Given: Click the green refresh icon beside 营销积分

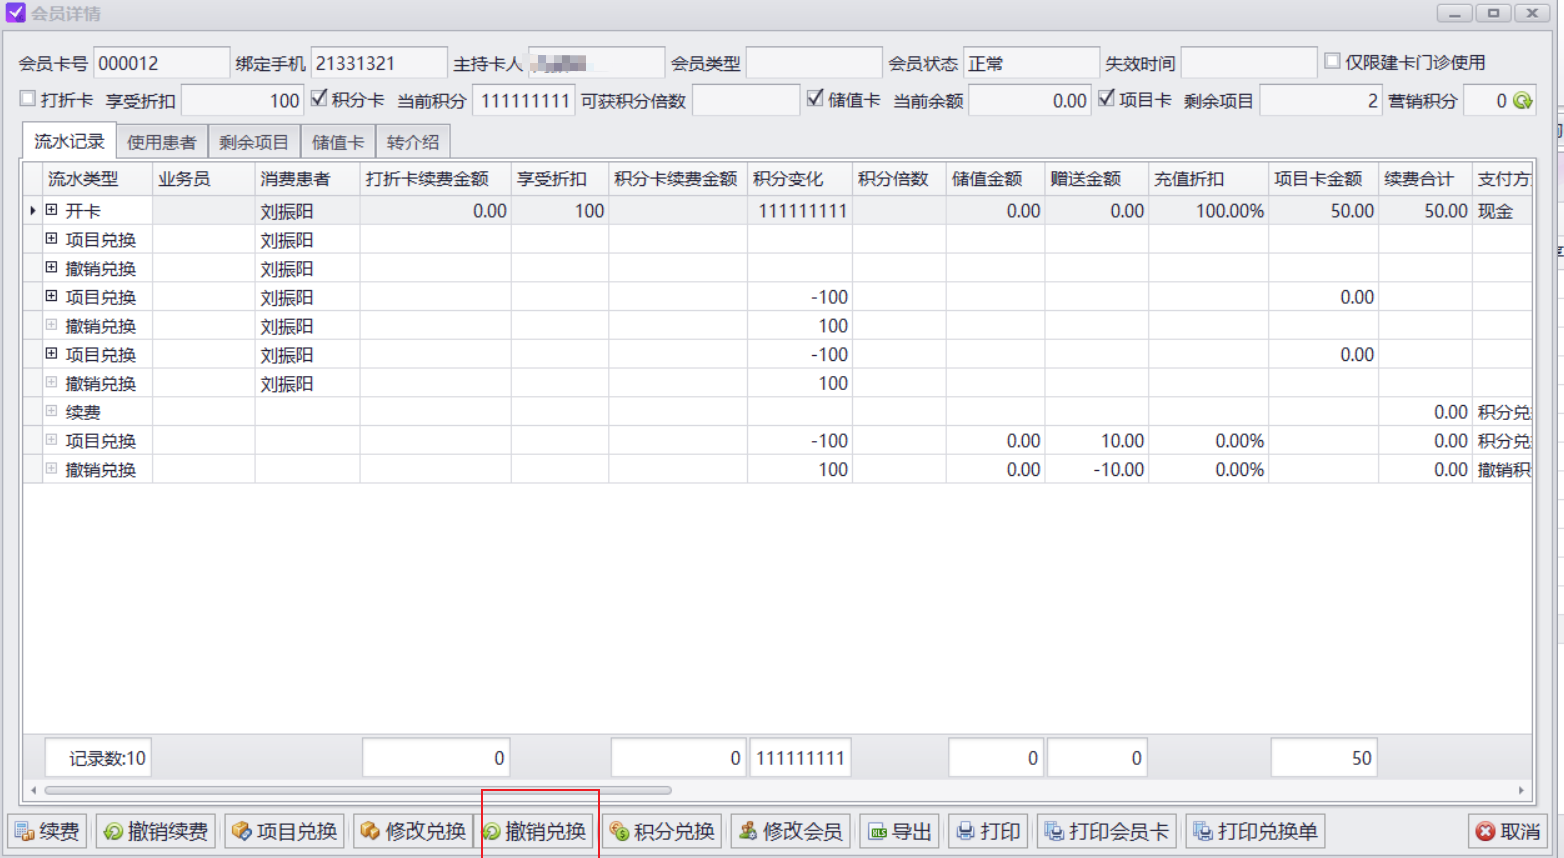Looking at the screenshot, I should click(x=1522, y=101).
